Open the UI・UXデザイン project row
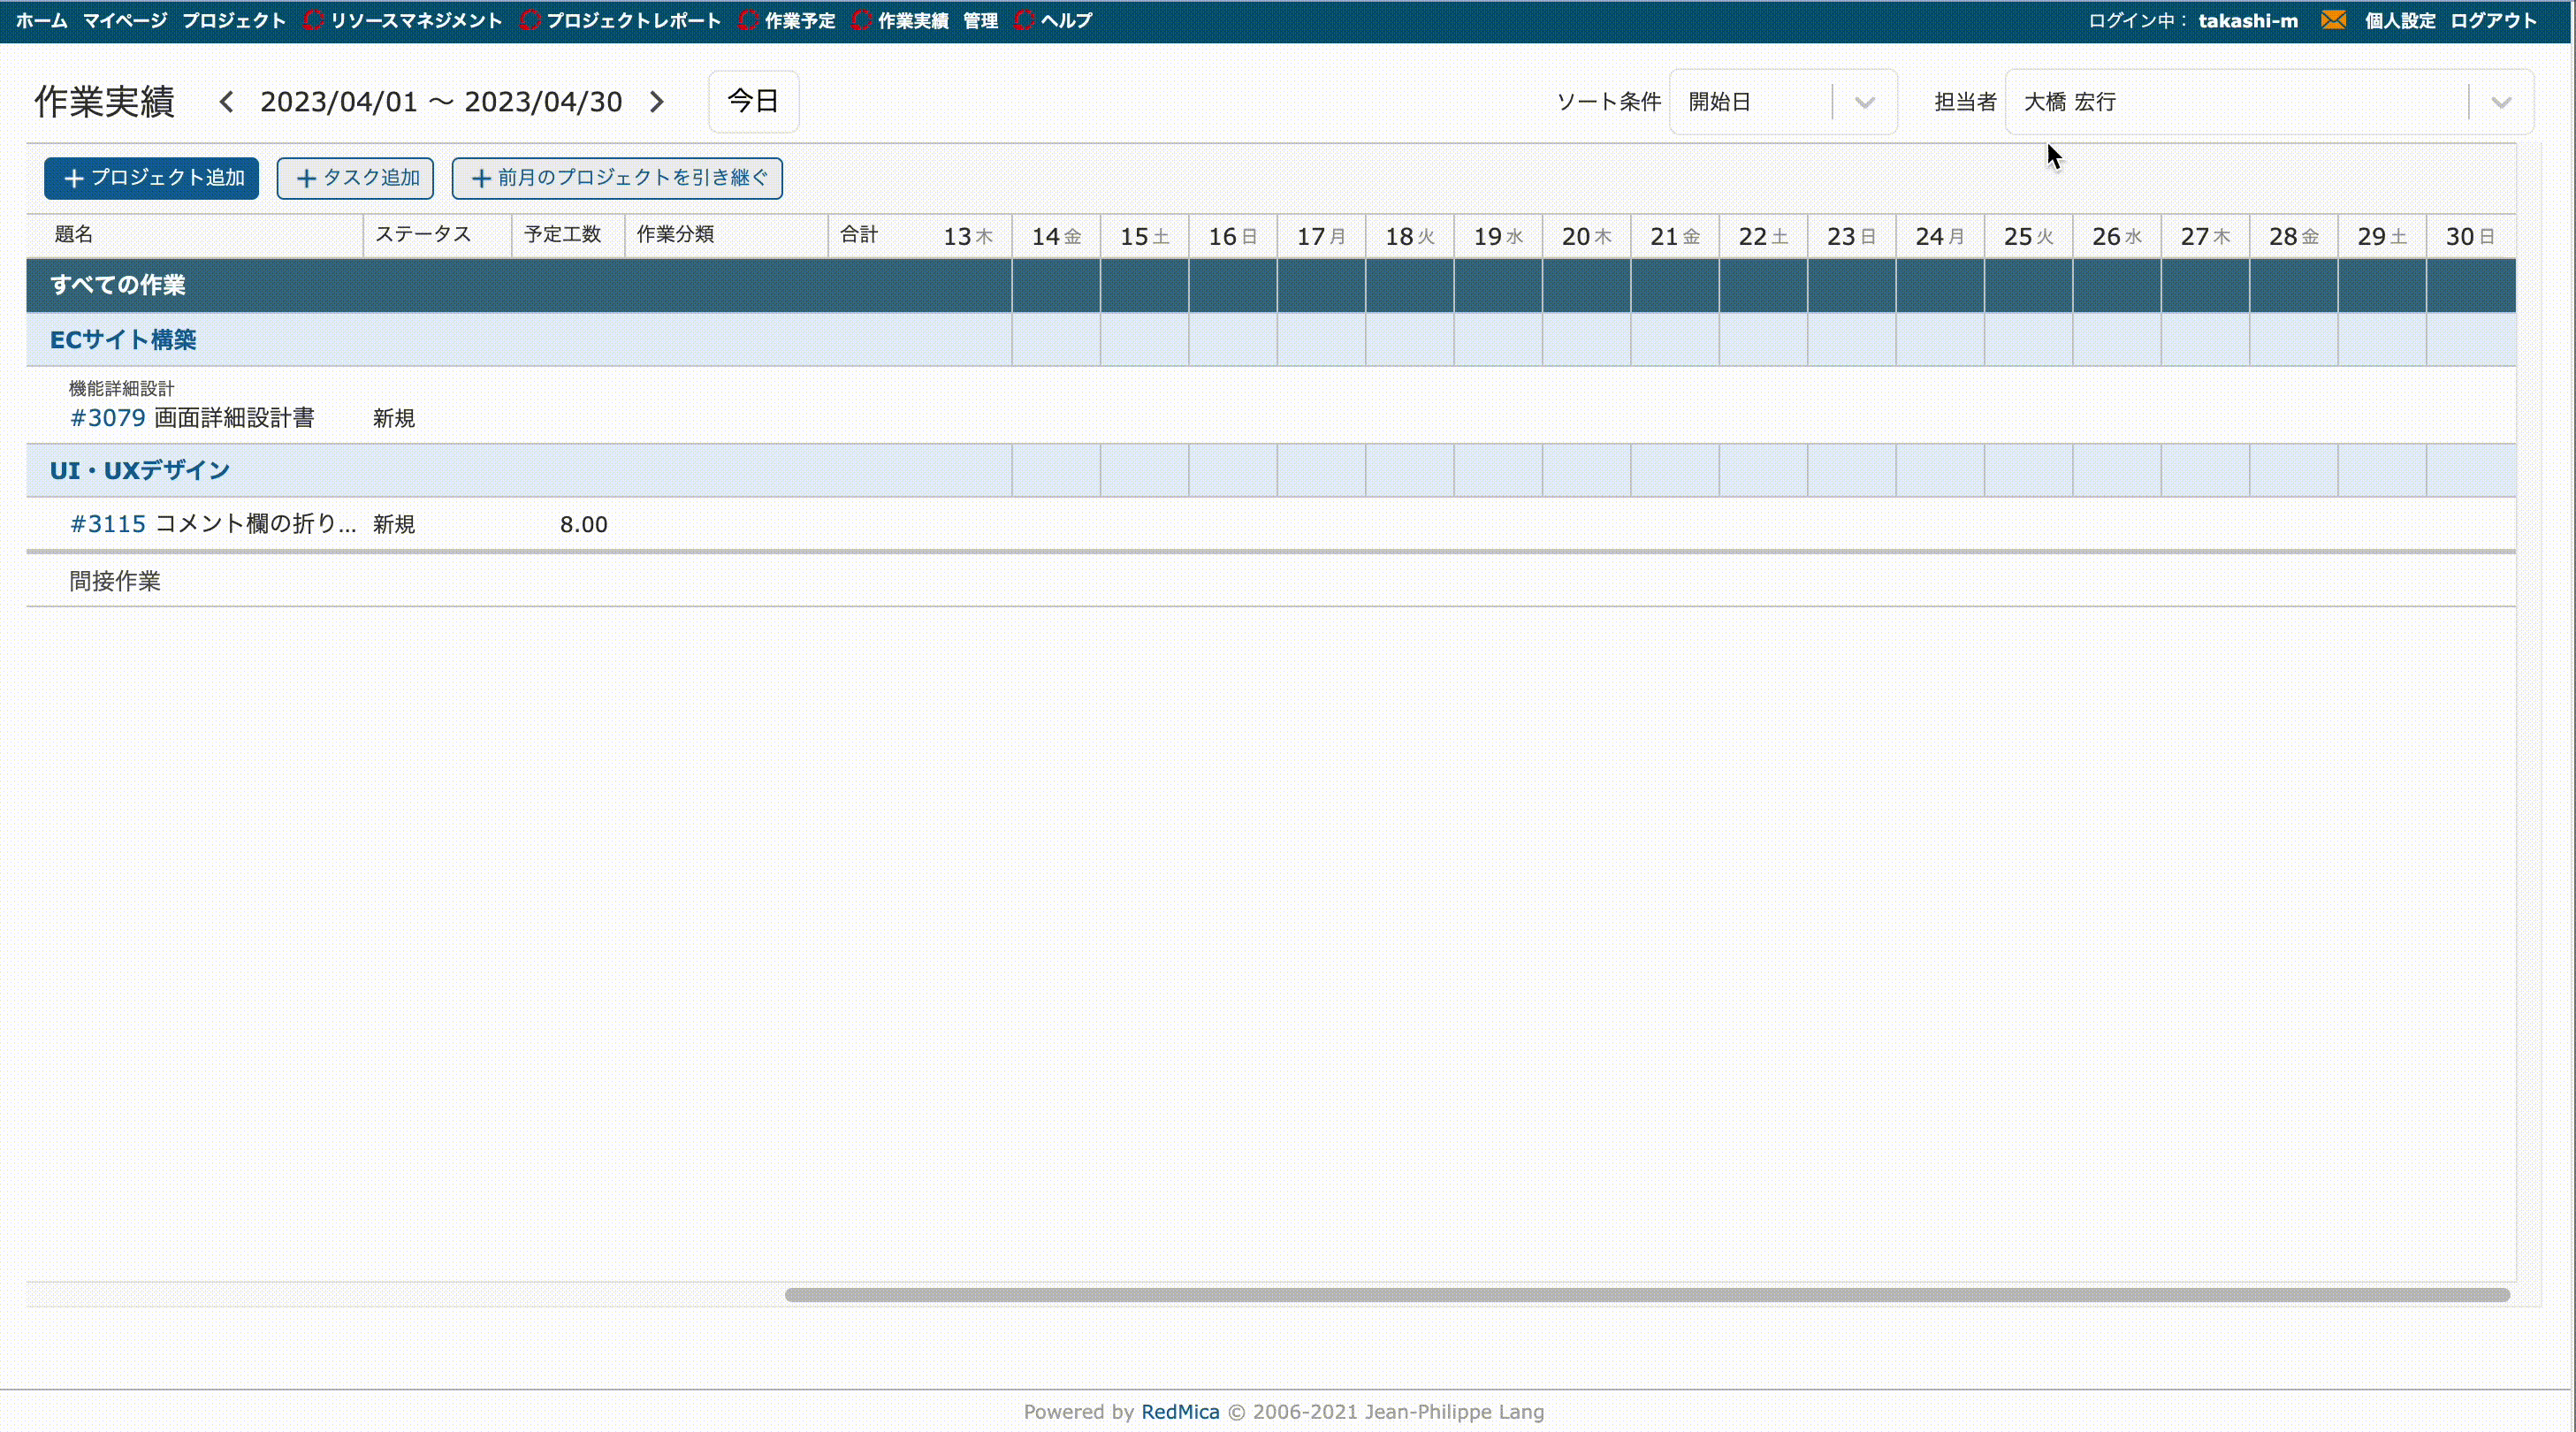 (140, 470)
